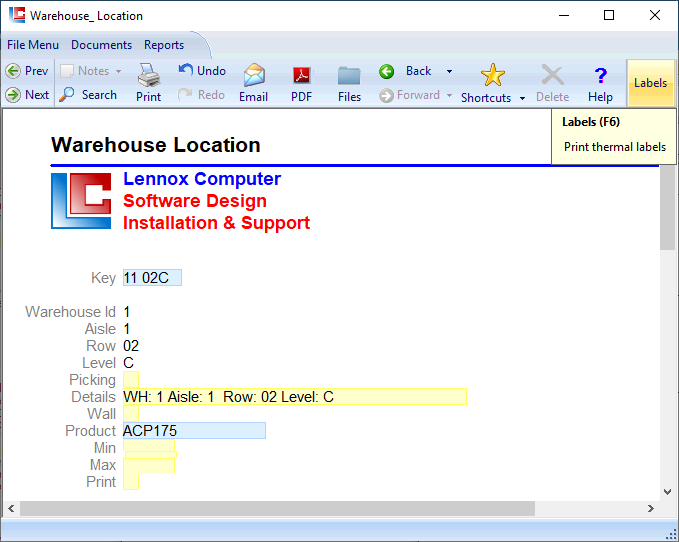Click the Undo arrow button

[x=202, y=71]
